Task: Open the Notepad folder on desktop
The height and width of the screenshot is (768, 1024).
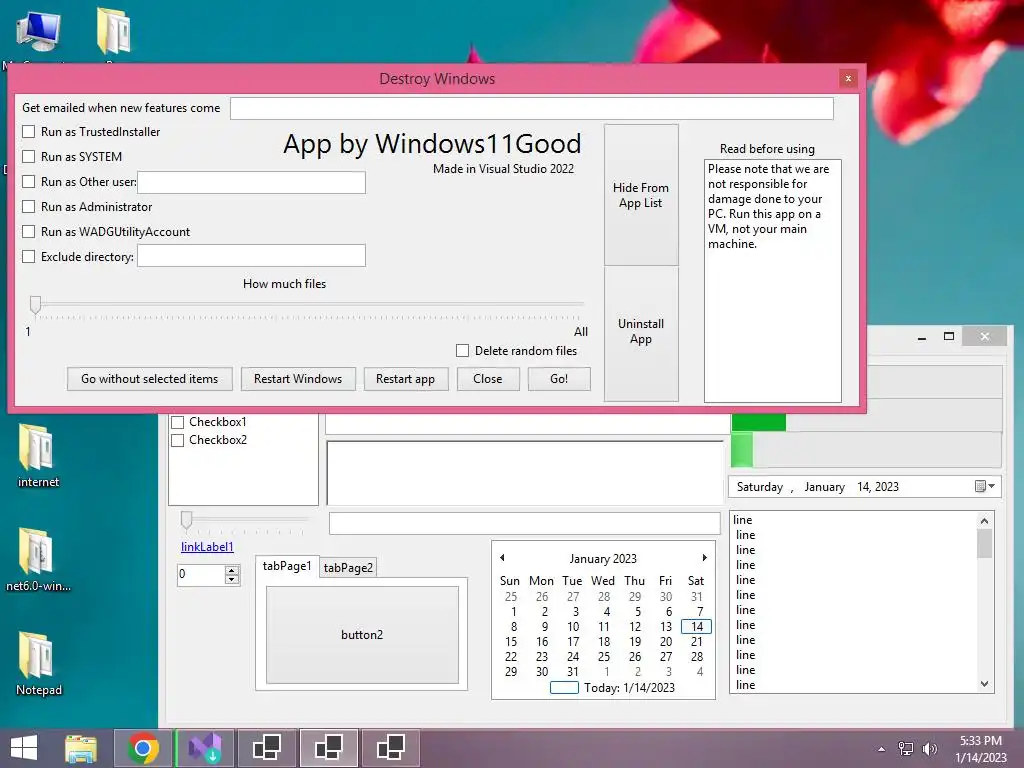Action: point(38,663)
